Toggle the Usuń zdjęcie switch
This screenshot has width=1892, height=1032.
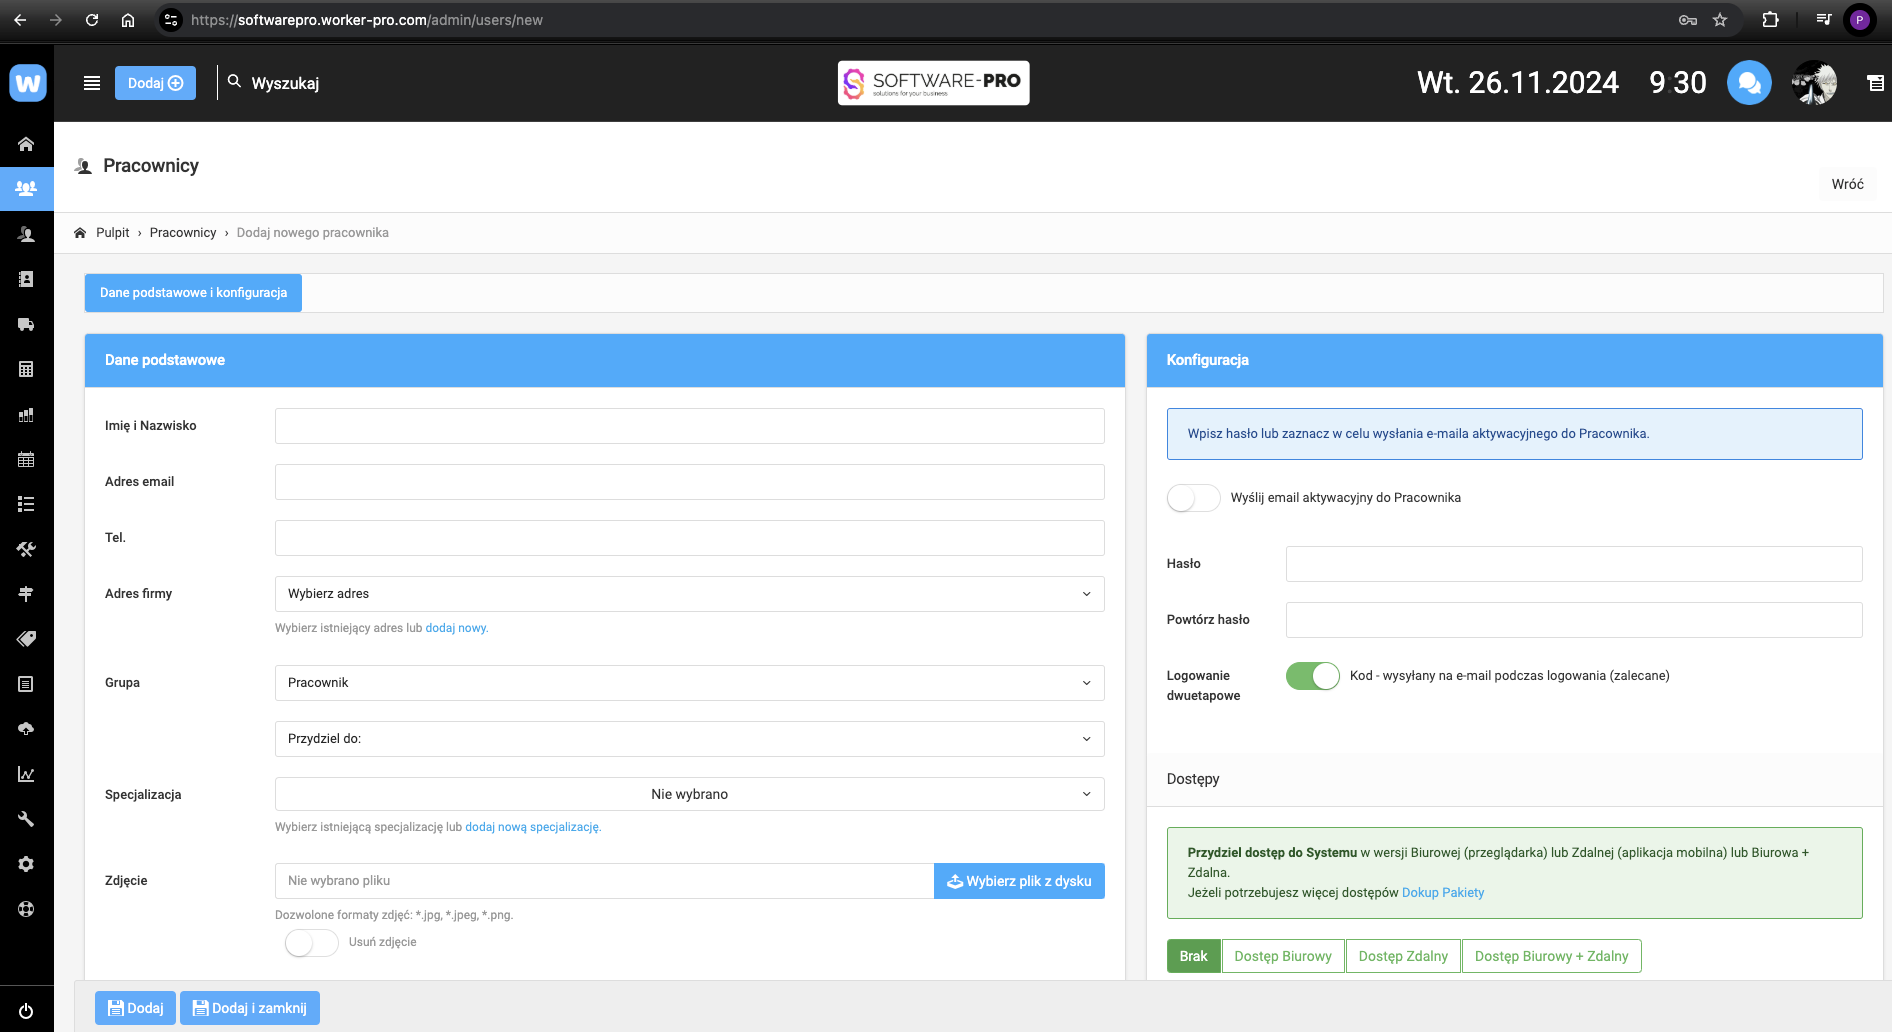click(x=311, y=943)
